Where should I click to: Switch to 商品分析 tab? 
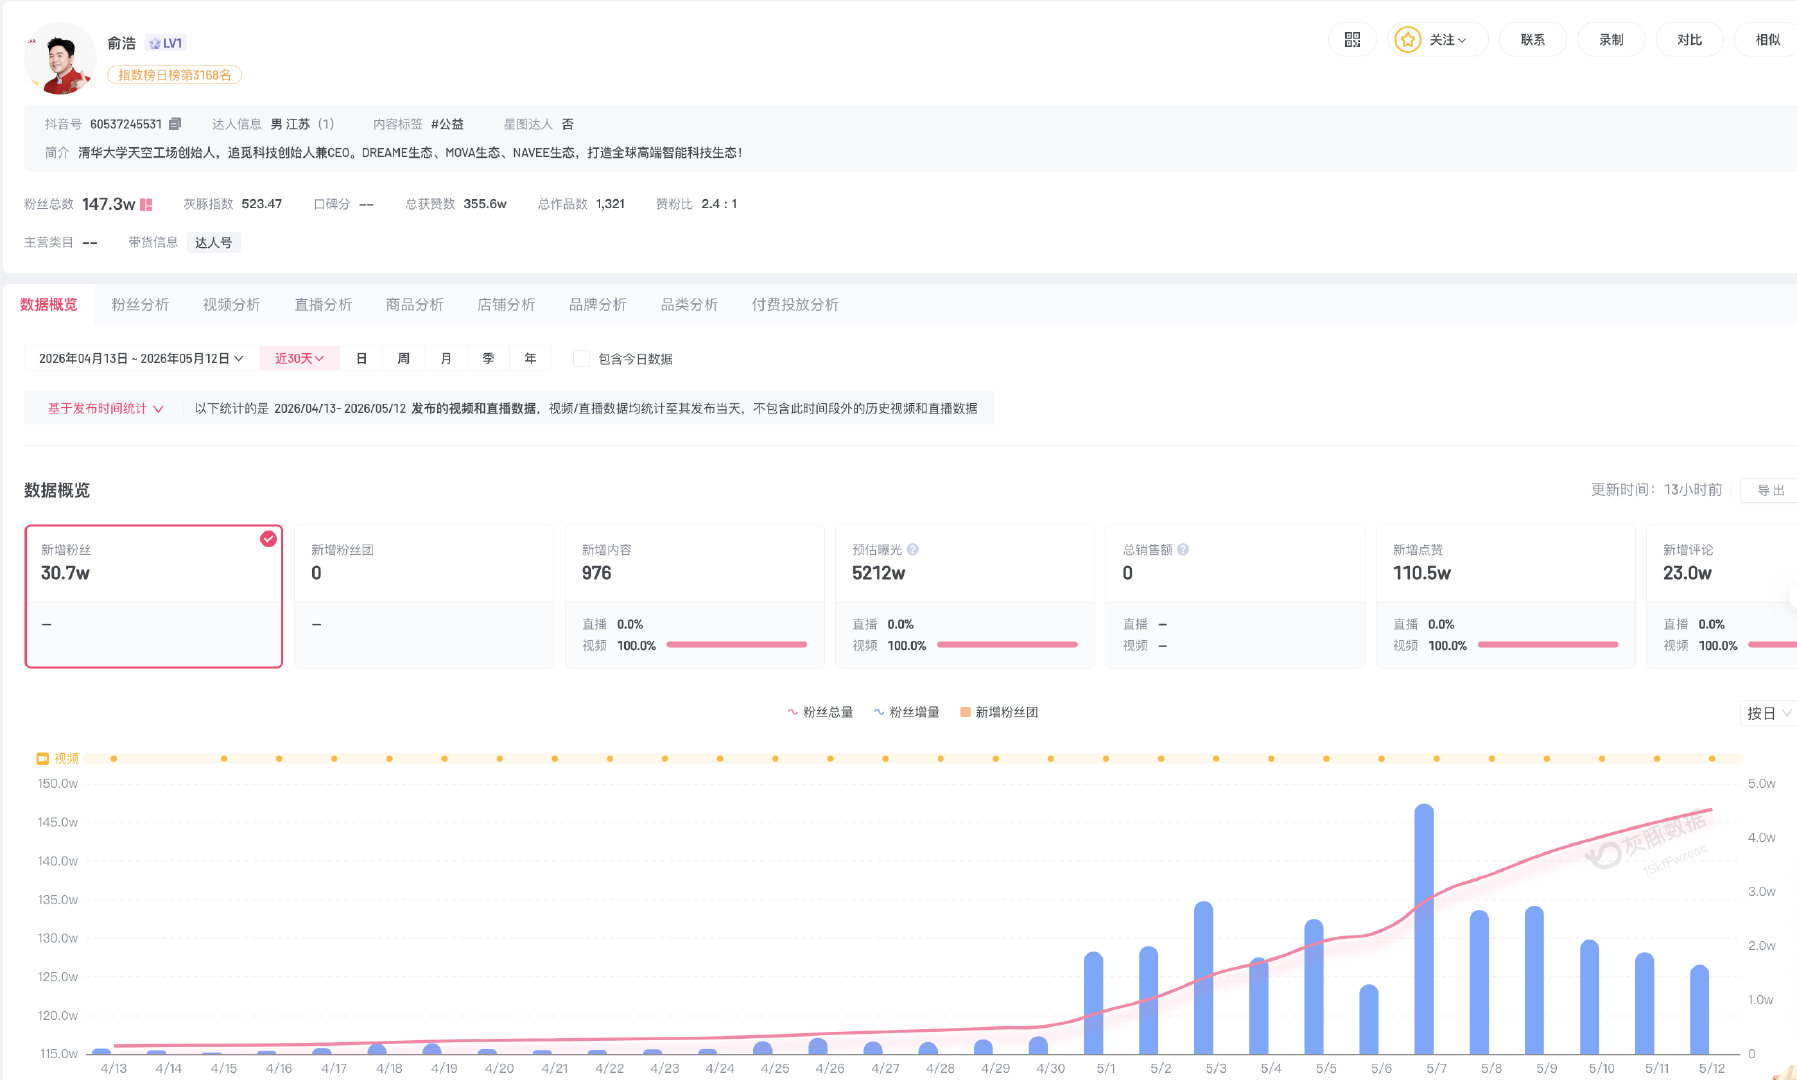[414, 305]
